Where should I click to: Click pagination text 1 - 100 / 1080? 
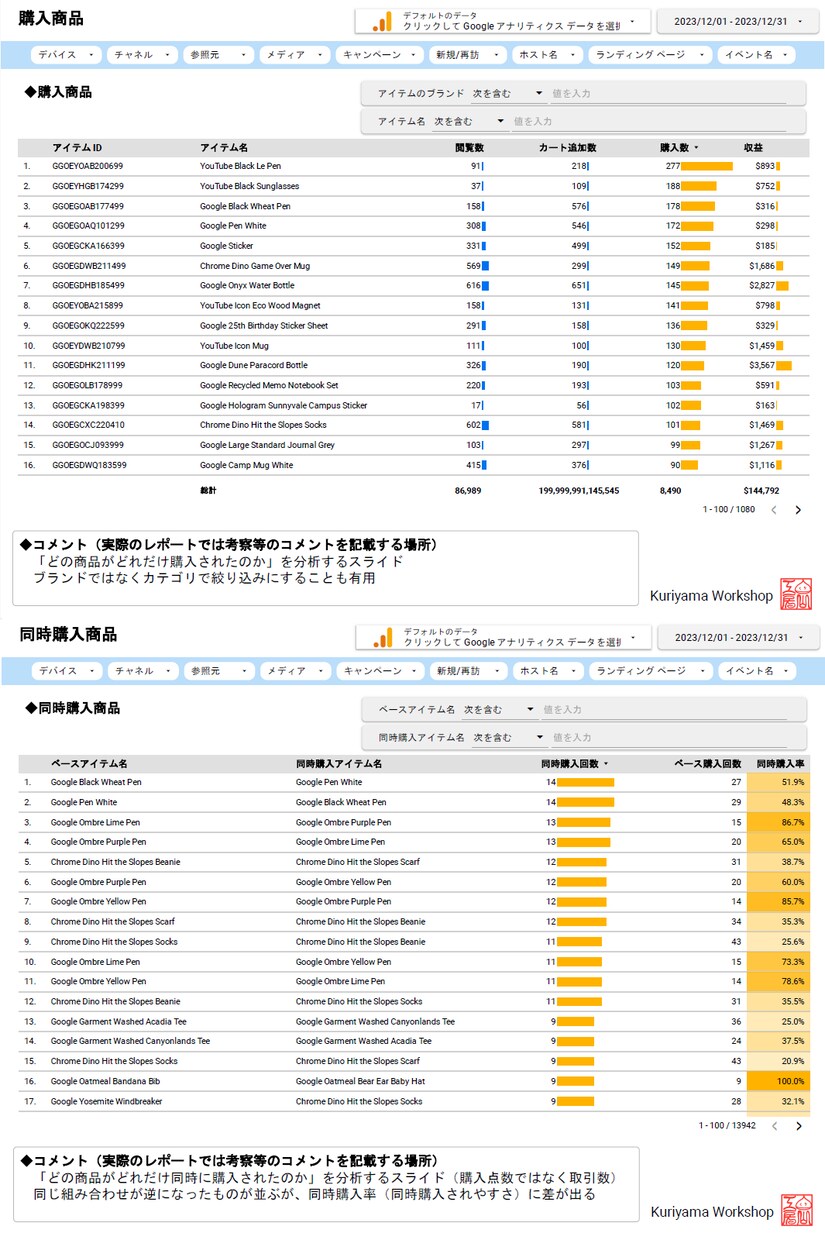tap(728, 510)
